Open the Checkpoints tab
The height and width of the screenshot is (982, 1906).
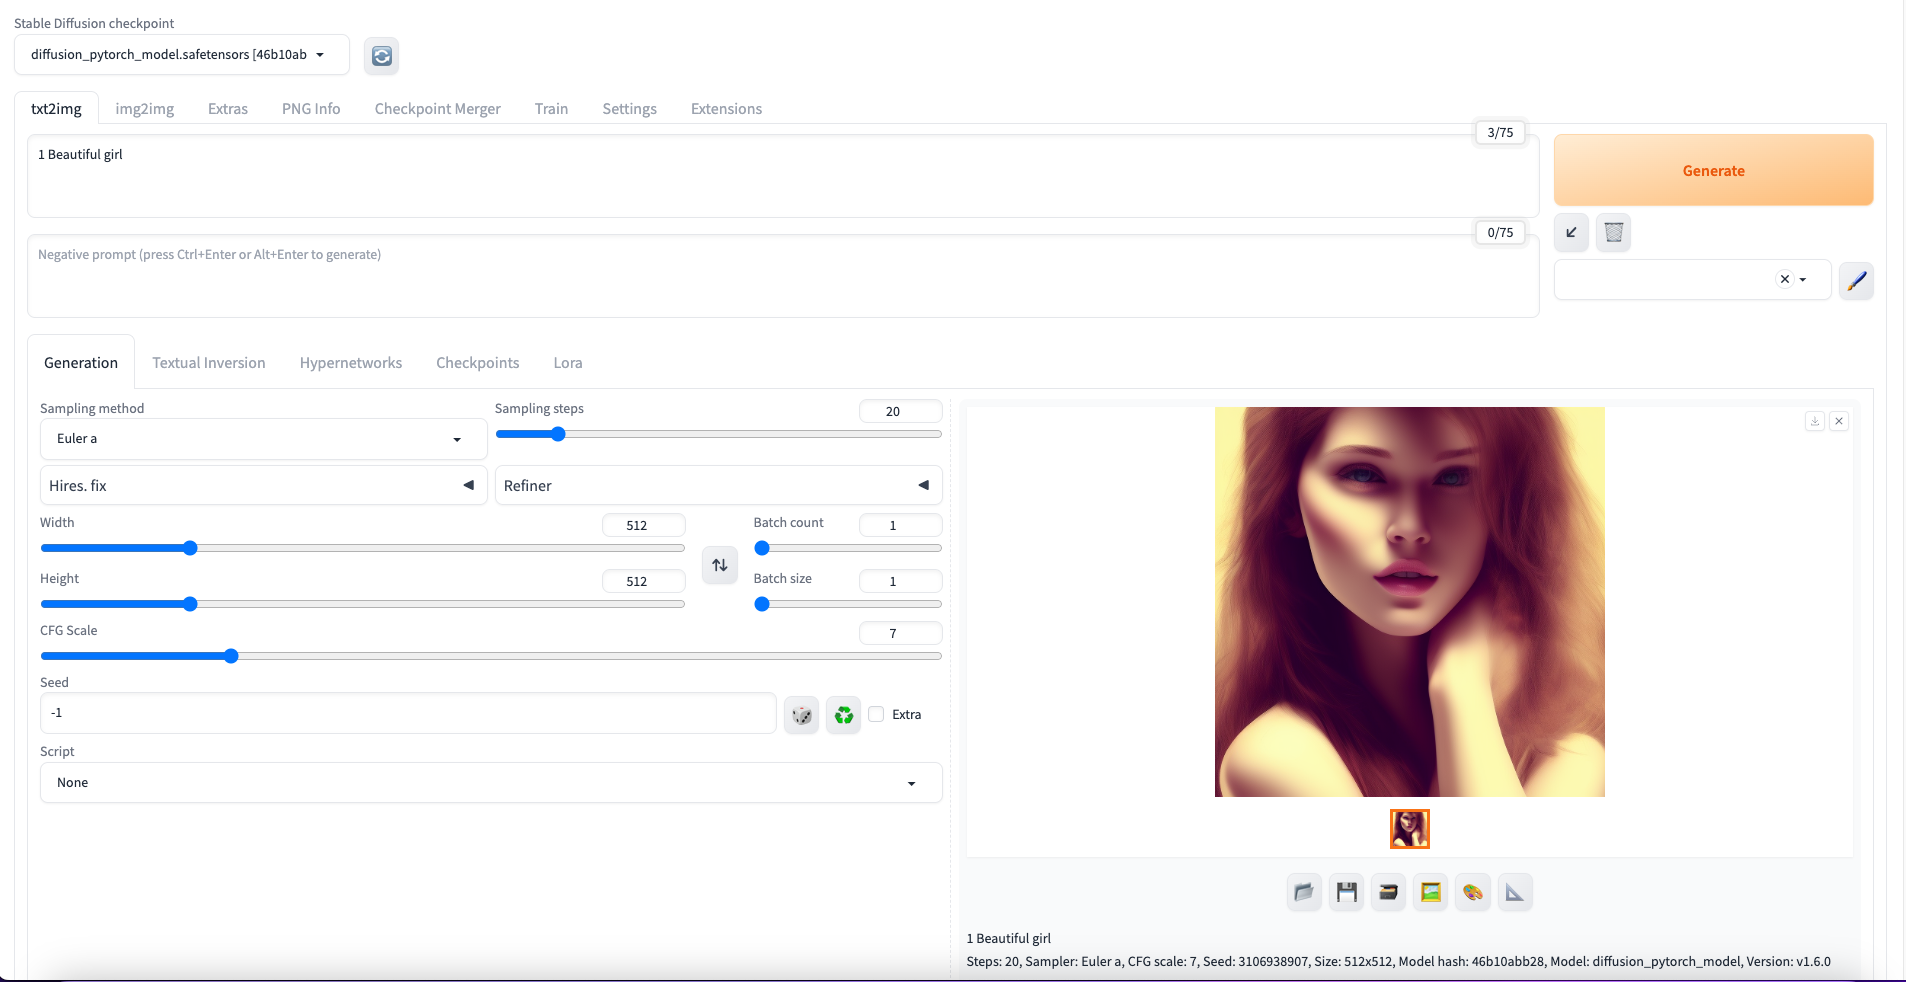tap(478, 362)
